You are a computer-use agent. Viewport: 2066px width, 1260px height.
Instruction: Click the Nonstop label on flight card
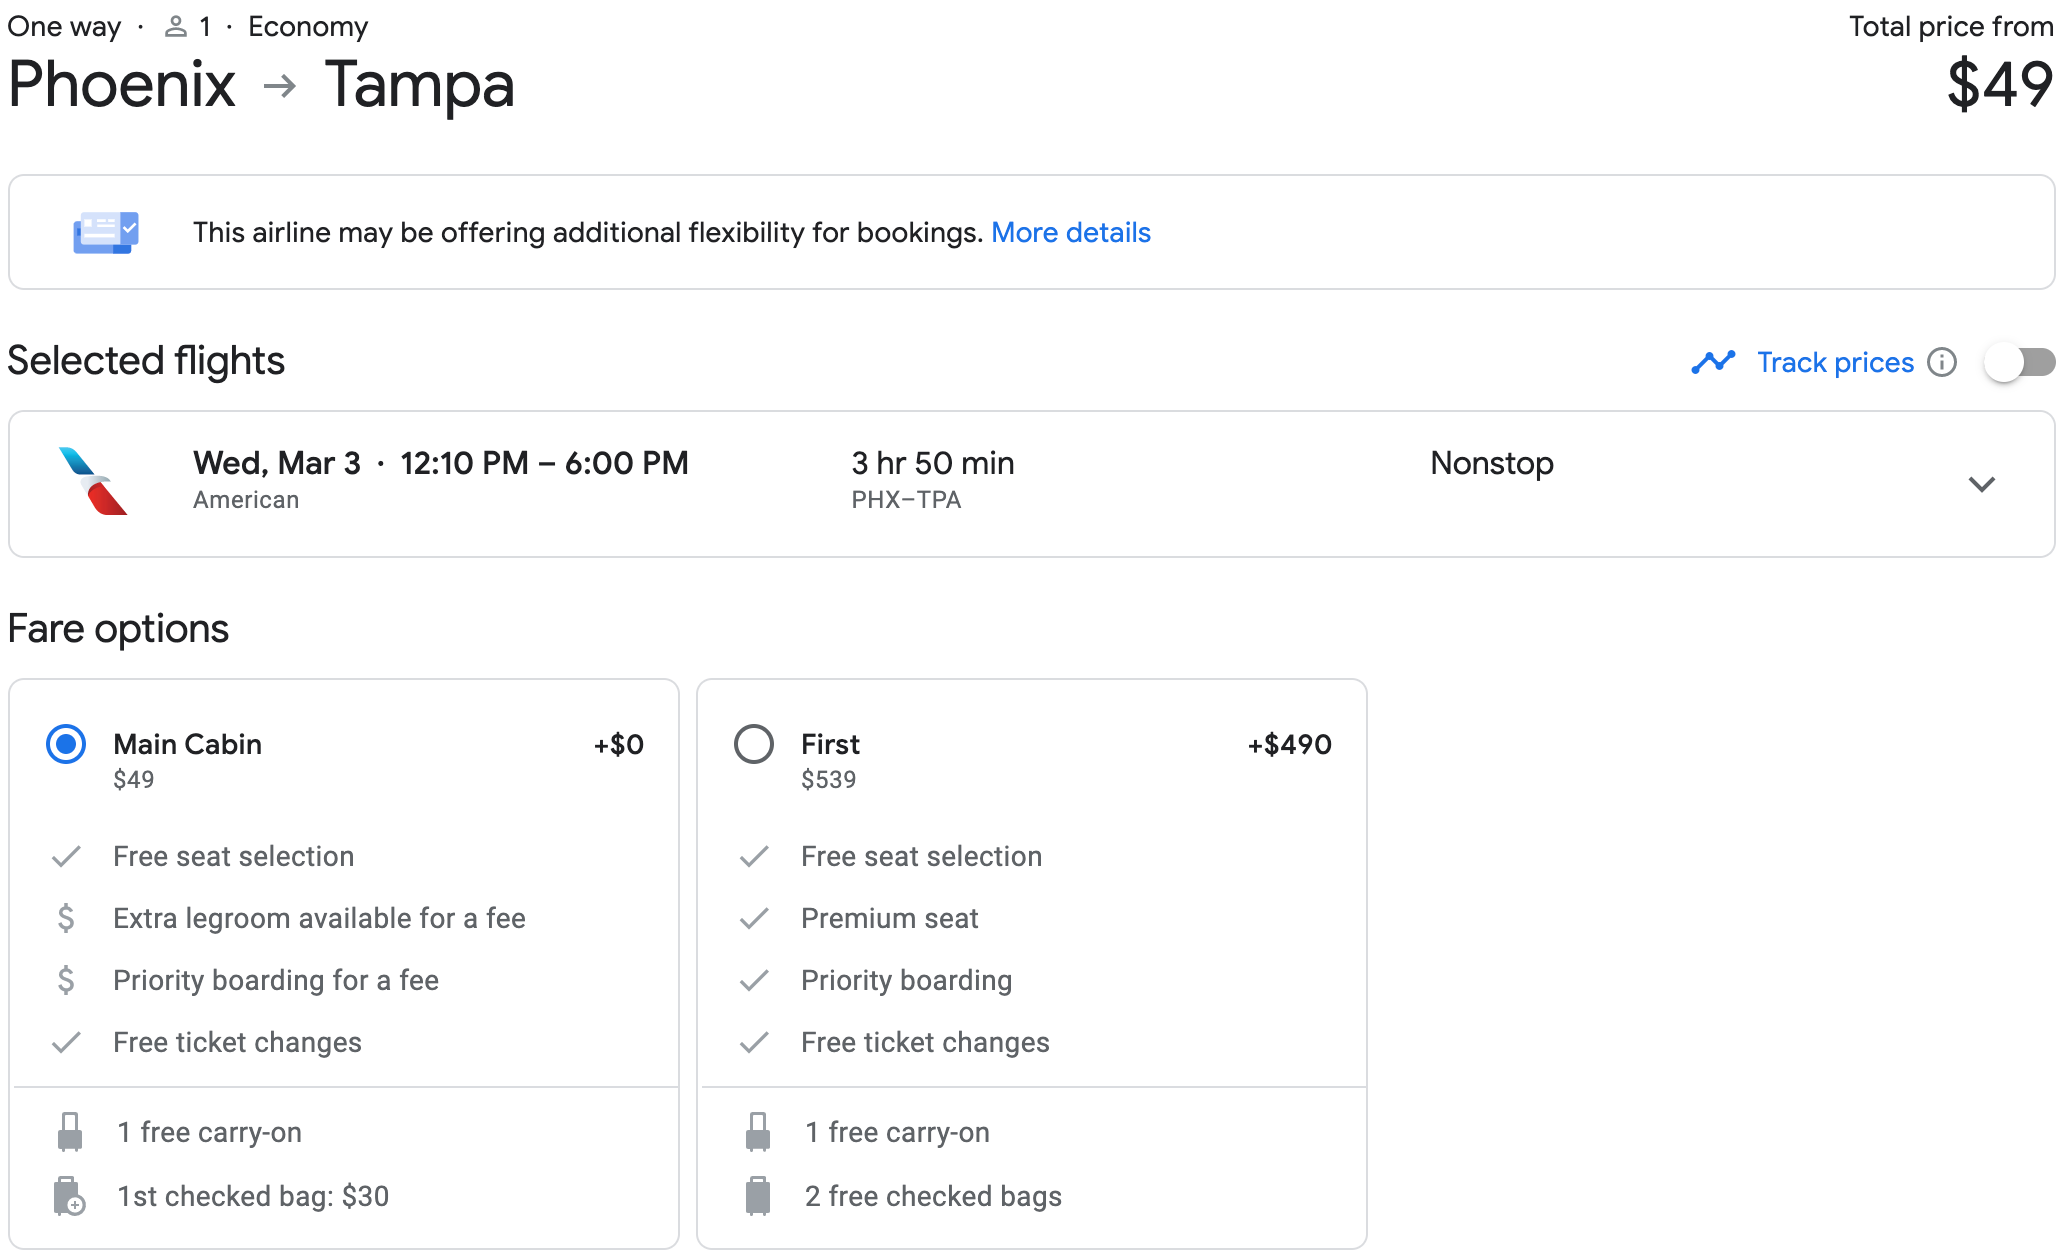tap(1491, 463)
